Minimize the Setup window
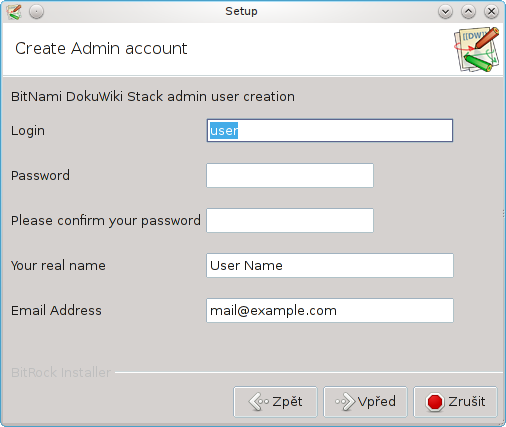The width and height of the screenshot is (506, 427). 445,12
